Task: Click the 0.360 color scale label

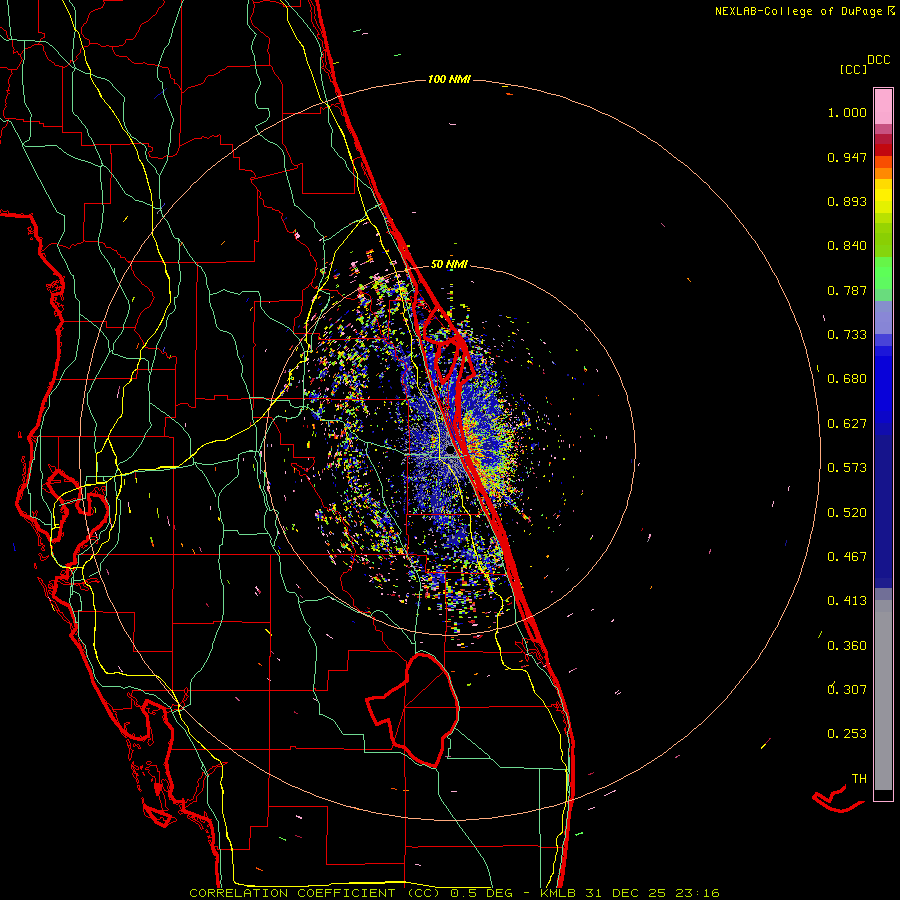Action: click(x=847, y=646)
